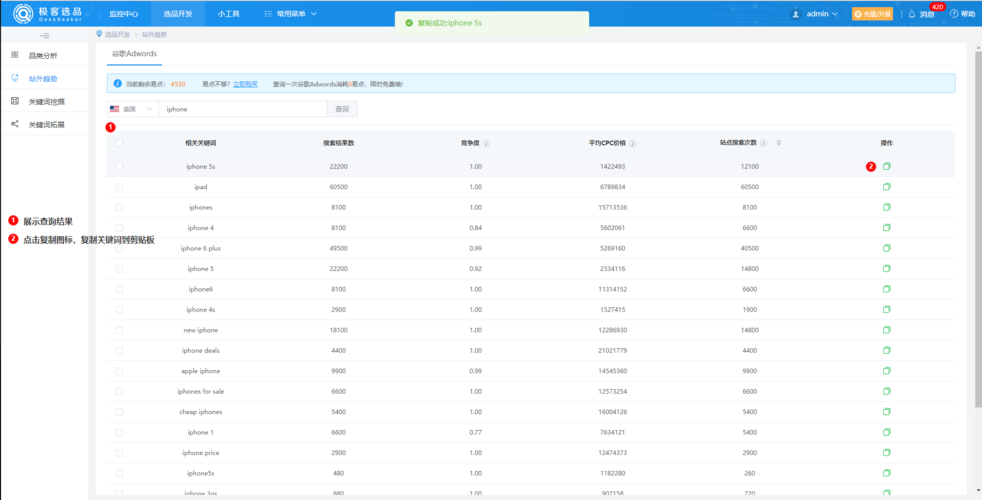Click the 站外趋势 breadcrumb
Viewport: 982px width, 500px height.
[154, 34]
